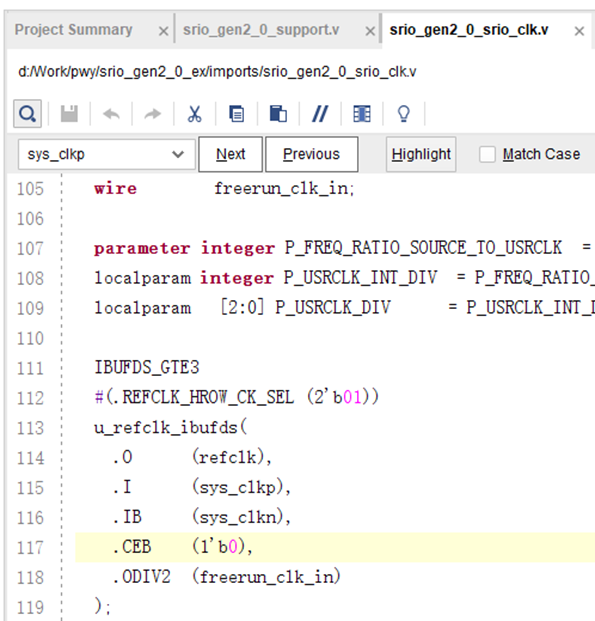Click P_FREQ_RATIO_SOURCE_TO_USRCLK on line 107
Screen dimensions: 595x621
[423, 248]
